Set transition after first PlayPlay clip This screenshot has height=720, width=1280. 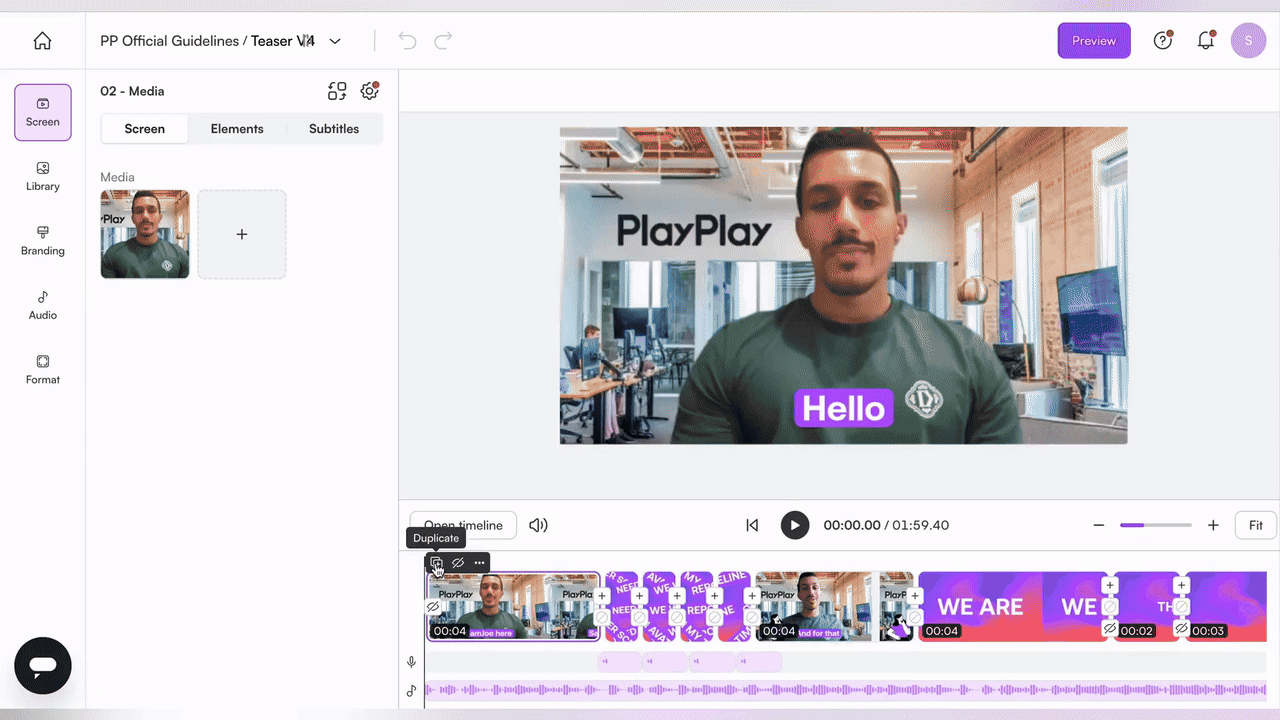(x=602, y=617)
